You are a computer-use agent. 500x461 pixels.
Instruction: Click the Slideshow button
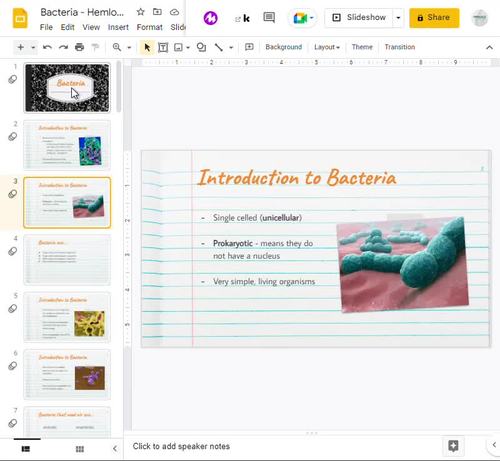click(359, 18)
